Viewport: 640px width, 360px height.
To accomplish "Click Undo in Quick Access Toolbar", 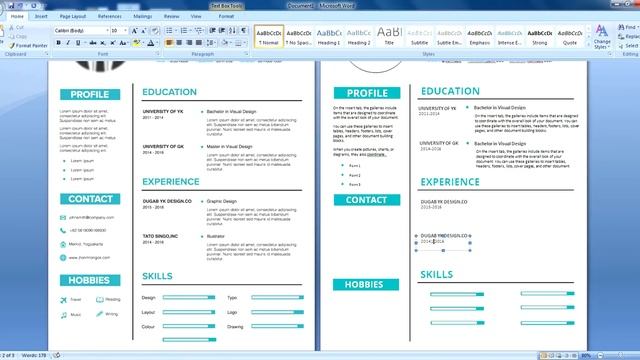I will 20,6.
